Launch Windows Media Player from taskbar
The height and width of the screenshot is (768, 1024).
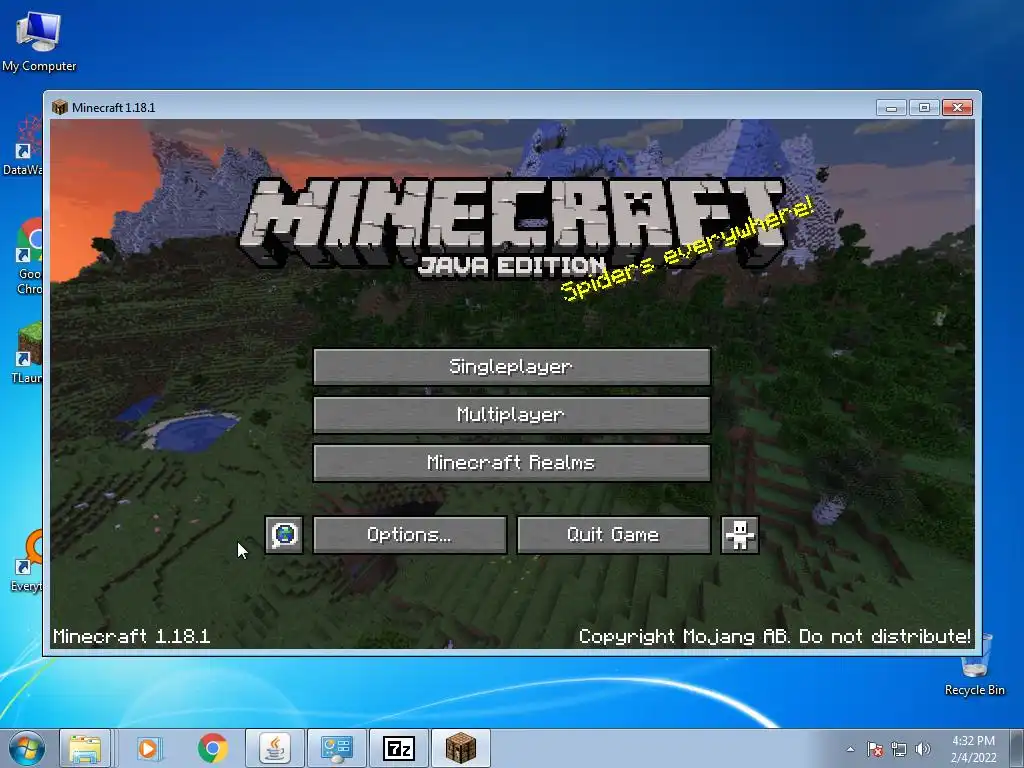[148, 748]
